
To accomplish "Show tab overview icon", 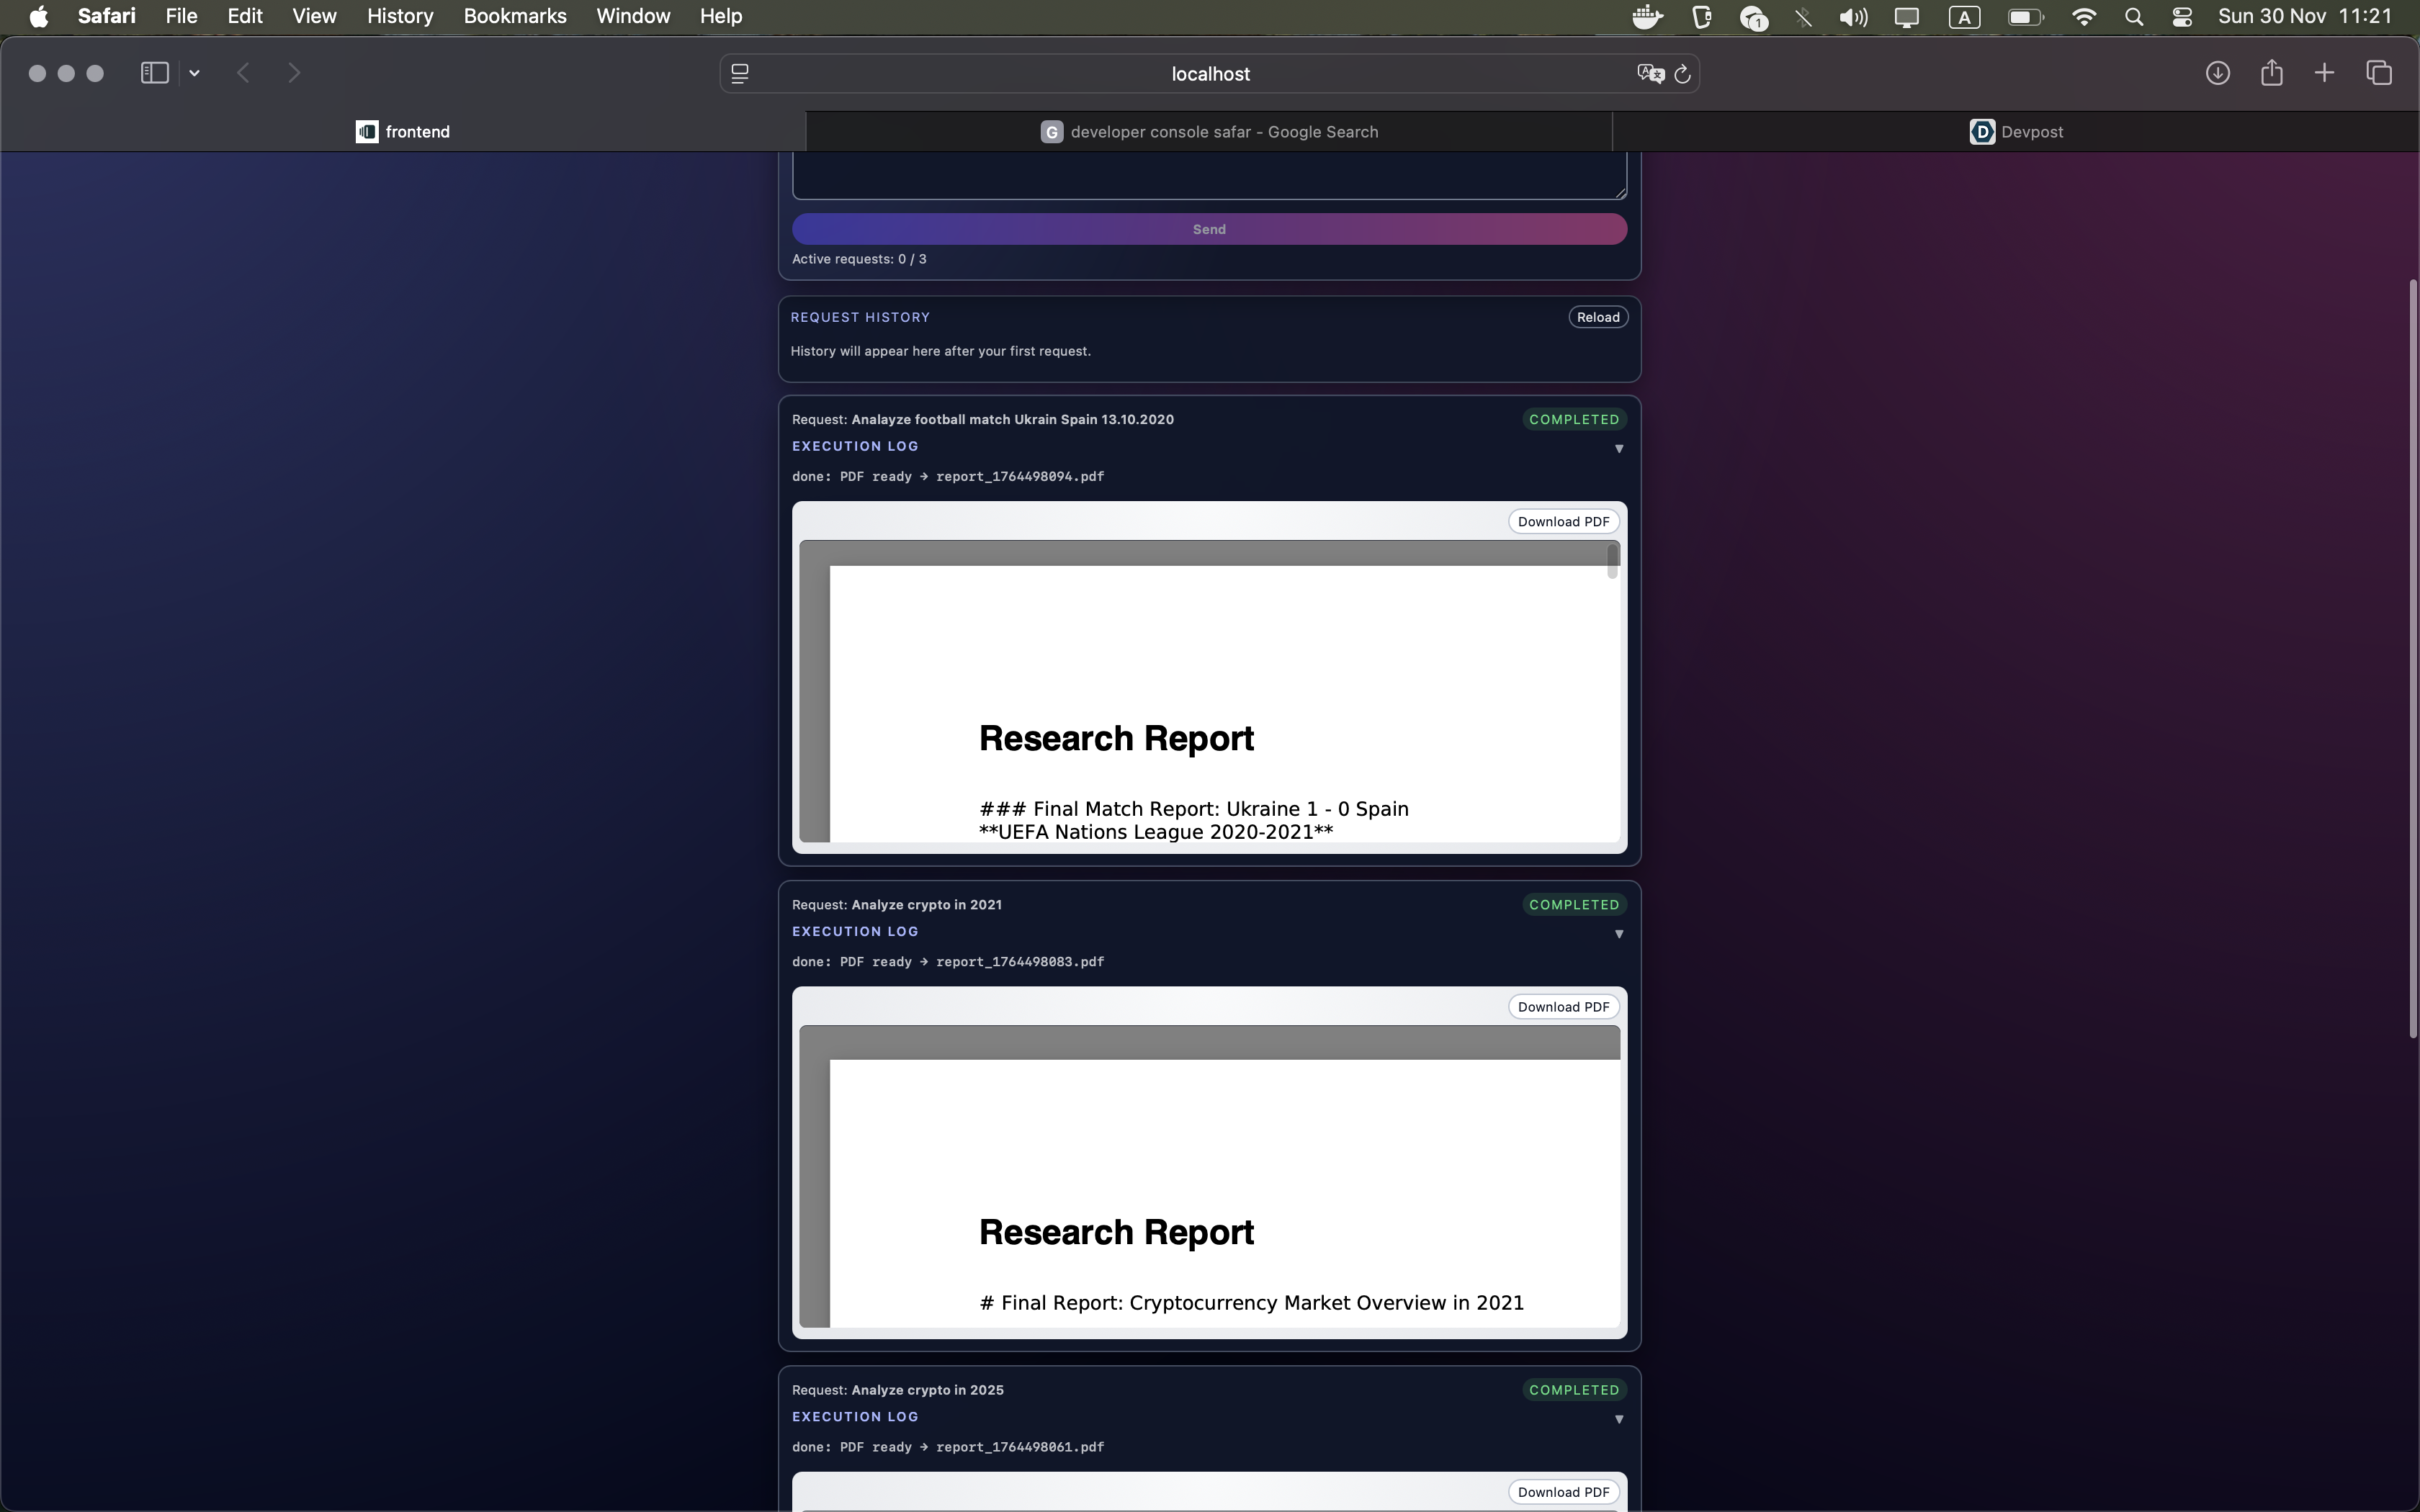I will (2379, 73).
